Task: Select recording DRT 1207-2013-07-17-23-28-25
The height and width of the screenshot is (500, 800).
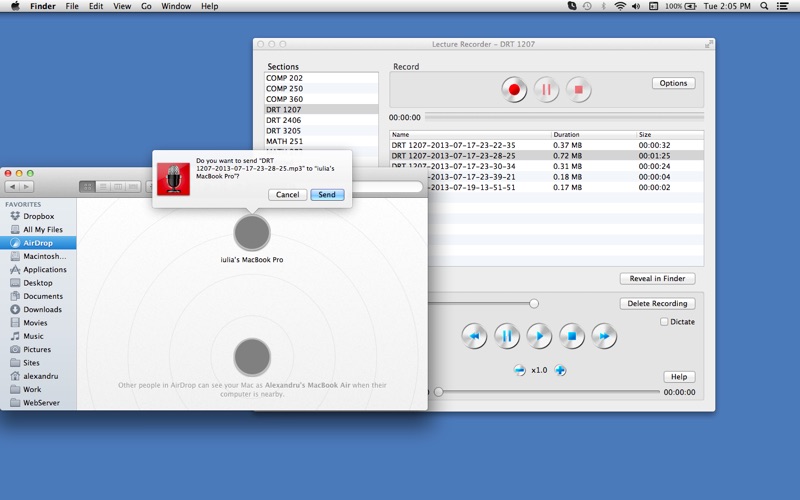Action: [x=546, y=156]
